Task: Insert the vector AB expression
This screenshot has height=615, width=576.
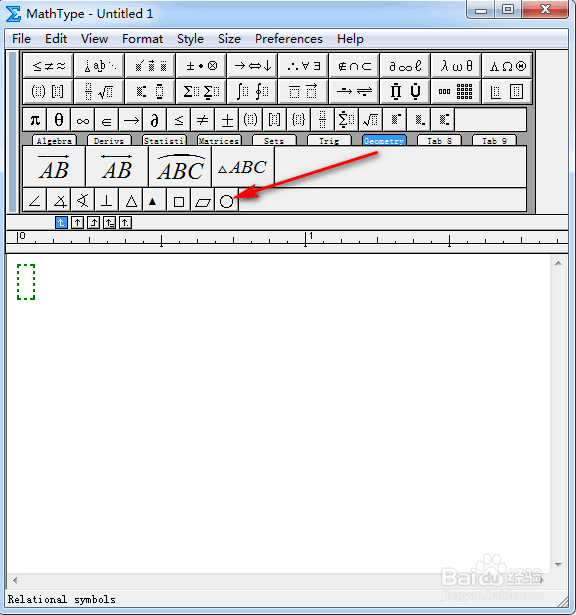Action: (54, 167)
